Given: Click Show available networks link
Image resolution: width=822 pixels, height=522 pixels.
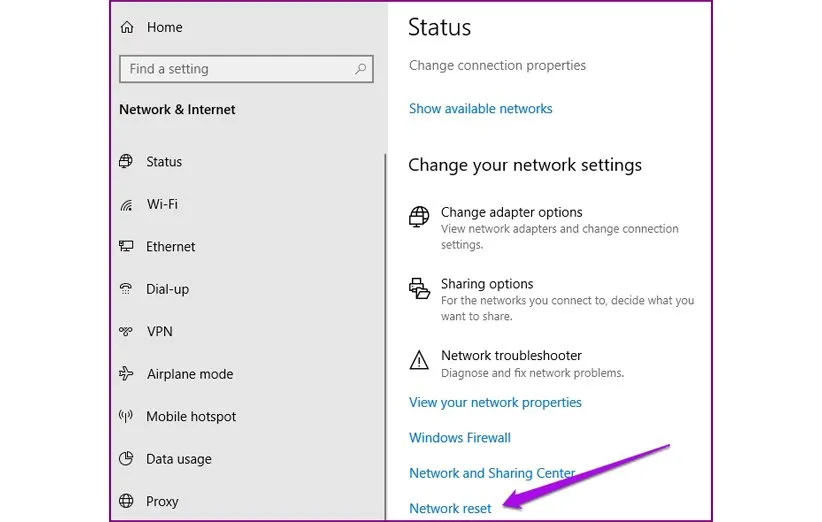Looking at the screenshot, I should point(480,109).
